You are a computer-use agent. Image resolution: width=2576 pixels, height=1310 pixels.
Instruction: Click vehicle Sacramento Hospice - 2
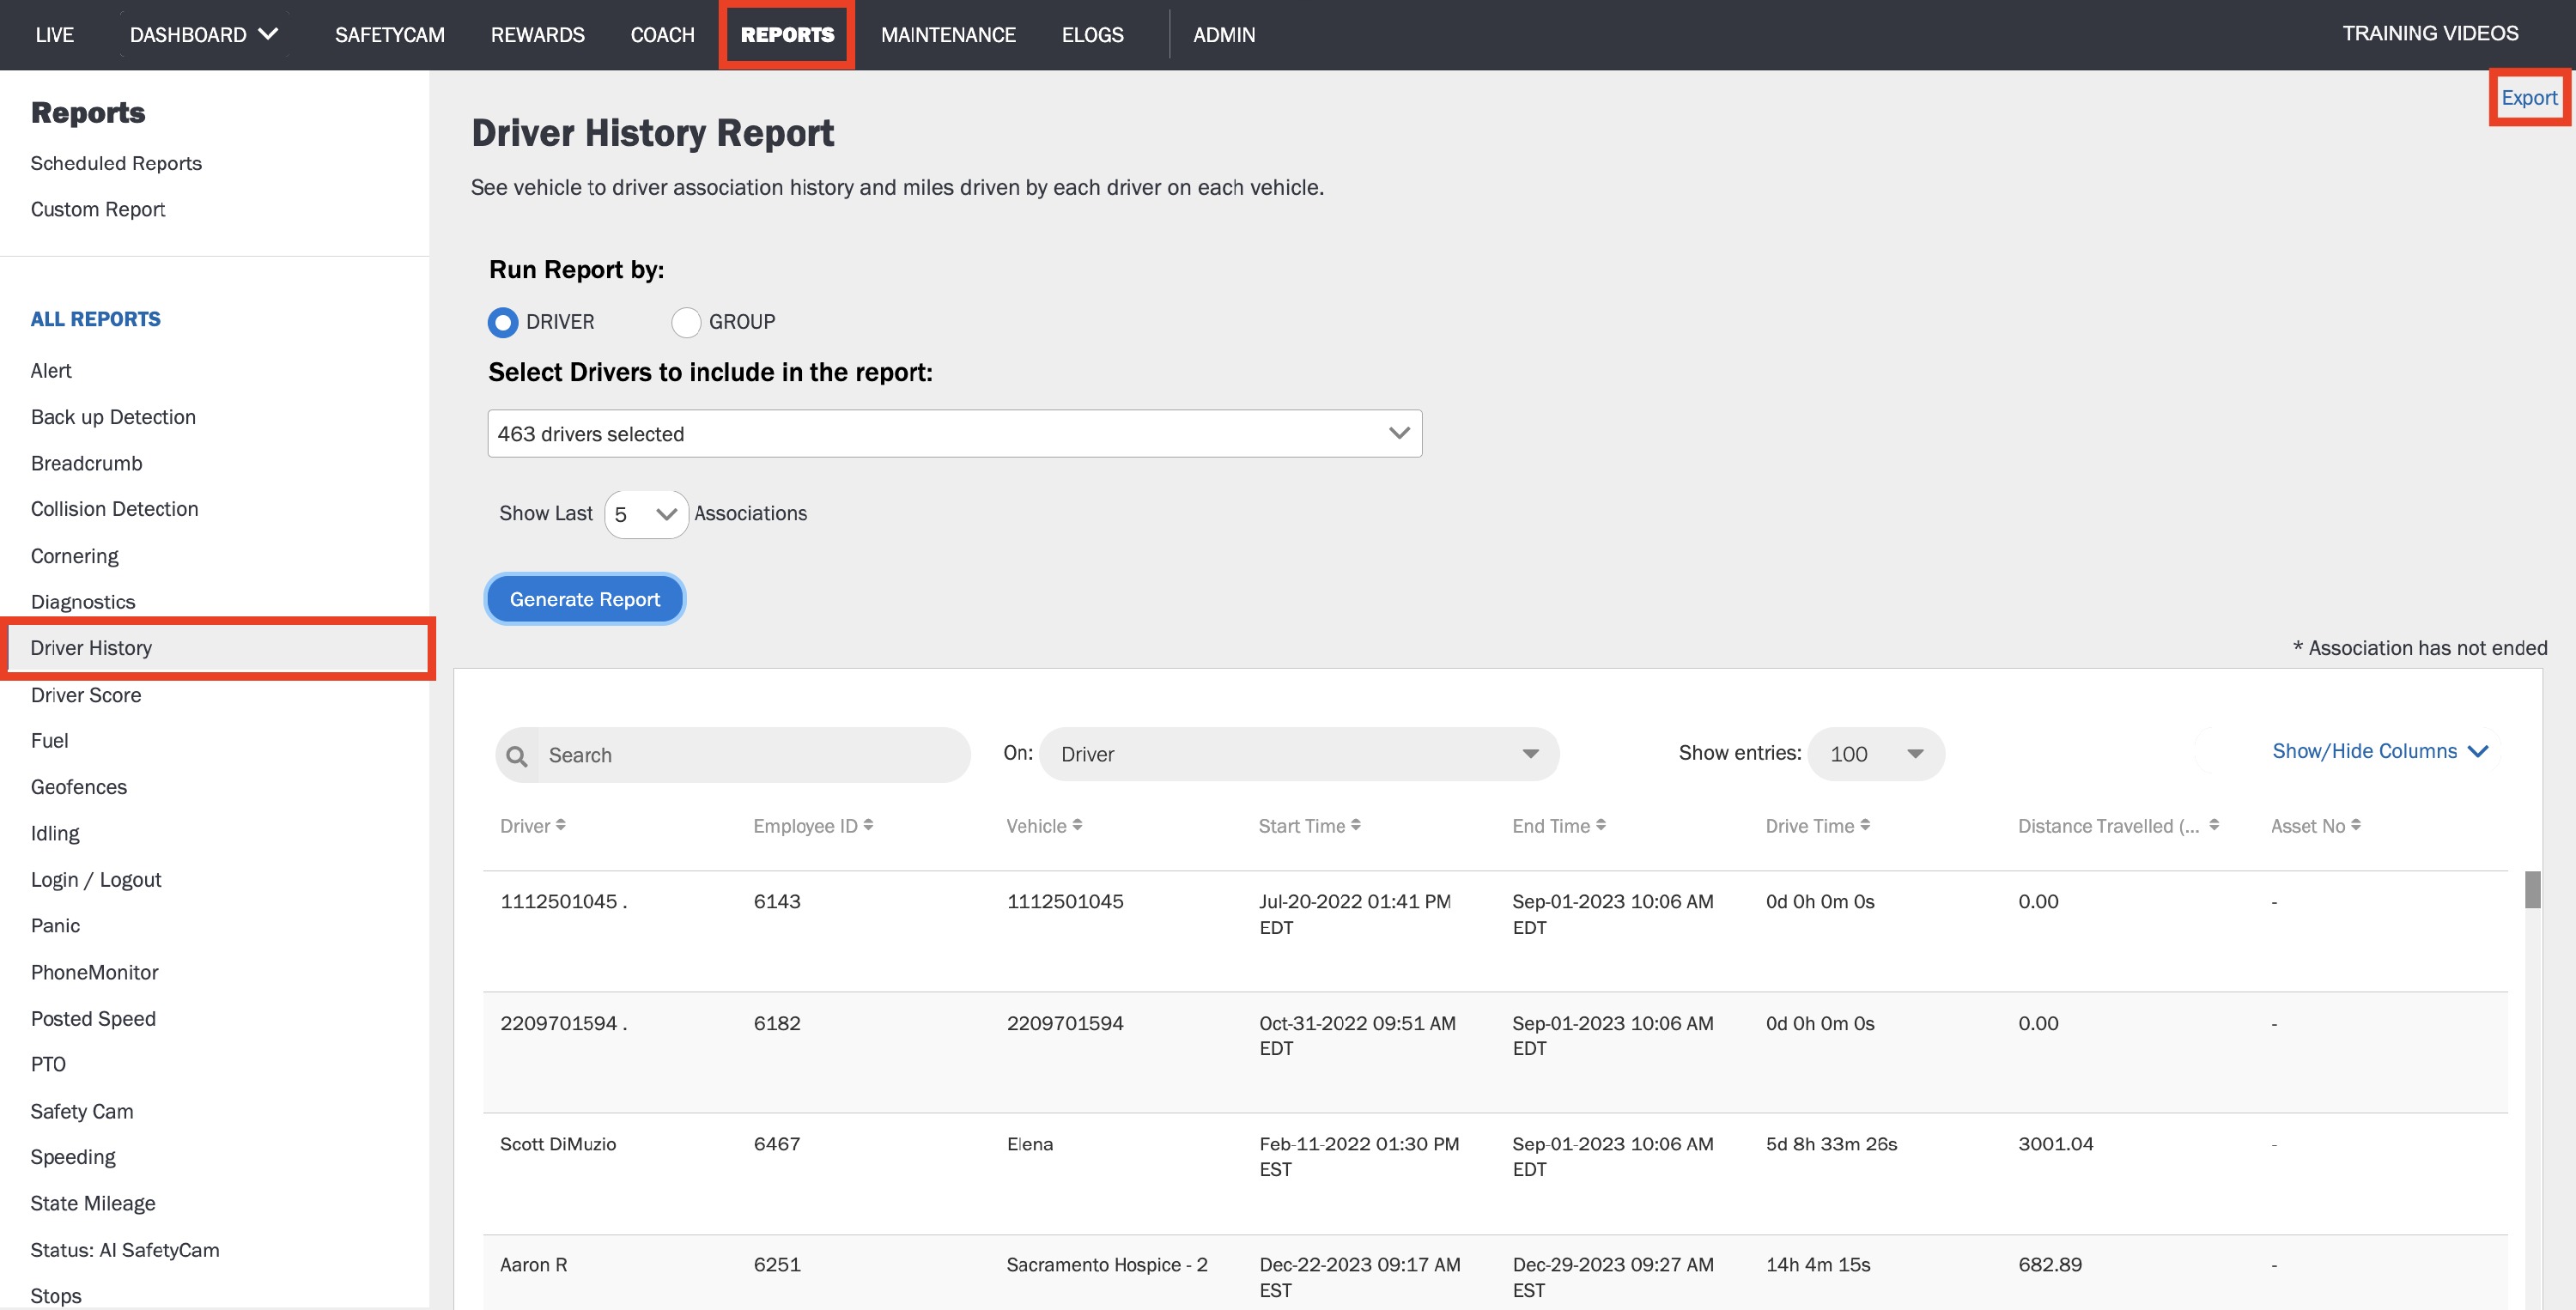[x=1107, y=1265]
